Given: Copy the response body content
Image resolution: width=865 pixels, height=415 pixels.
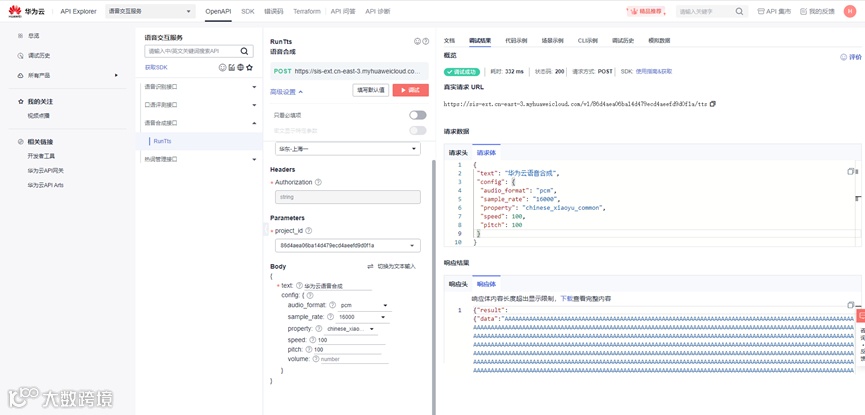Looking at the screenshot, I should click(x=851, y=305).
